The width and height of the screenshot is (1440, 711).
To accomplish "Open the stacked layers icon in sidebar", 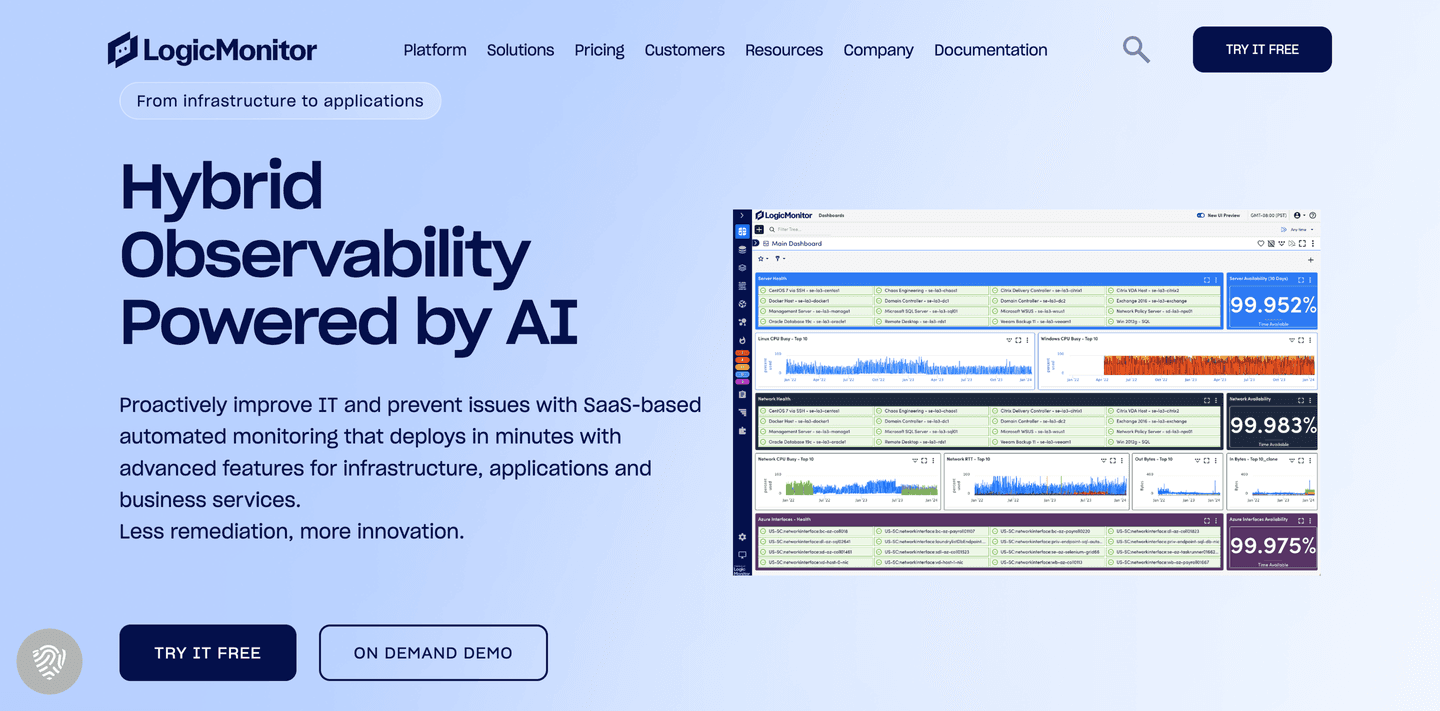I will point(742,268).
